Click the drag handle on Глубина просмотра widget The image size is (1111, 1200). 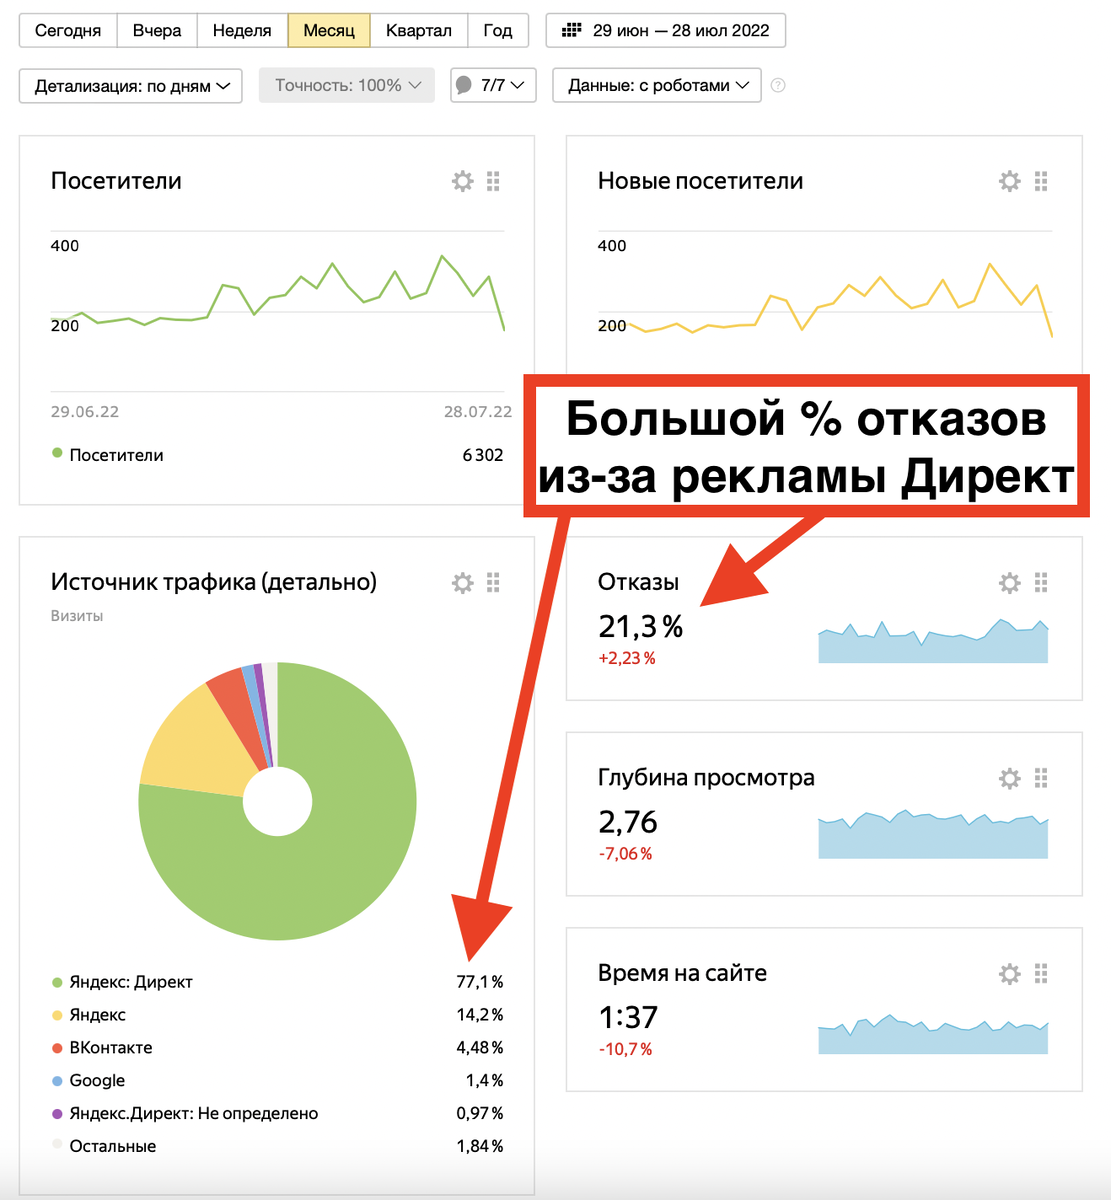(1040, 777)
